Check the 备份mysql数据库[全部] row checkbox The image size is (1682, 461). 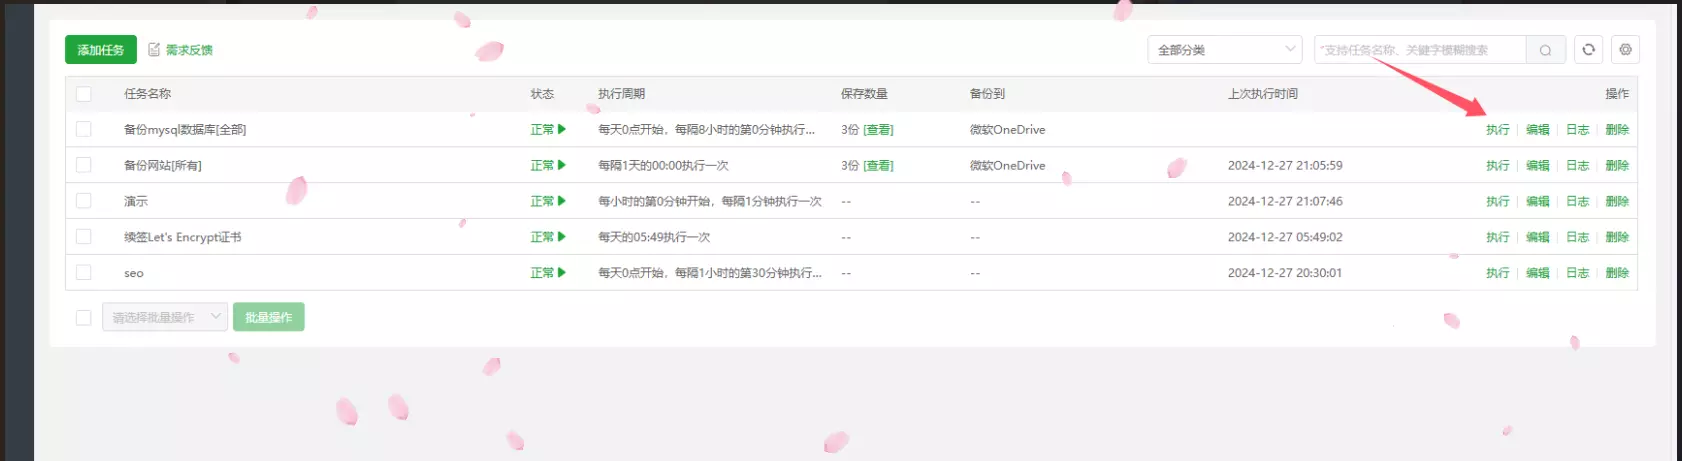(x=84, y=130)
